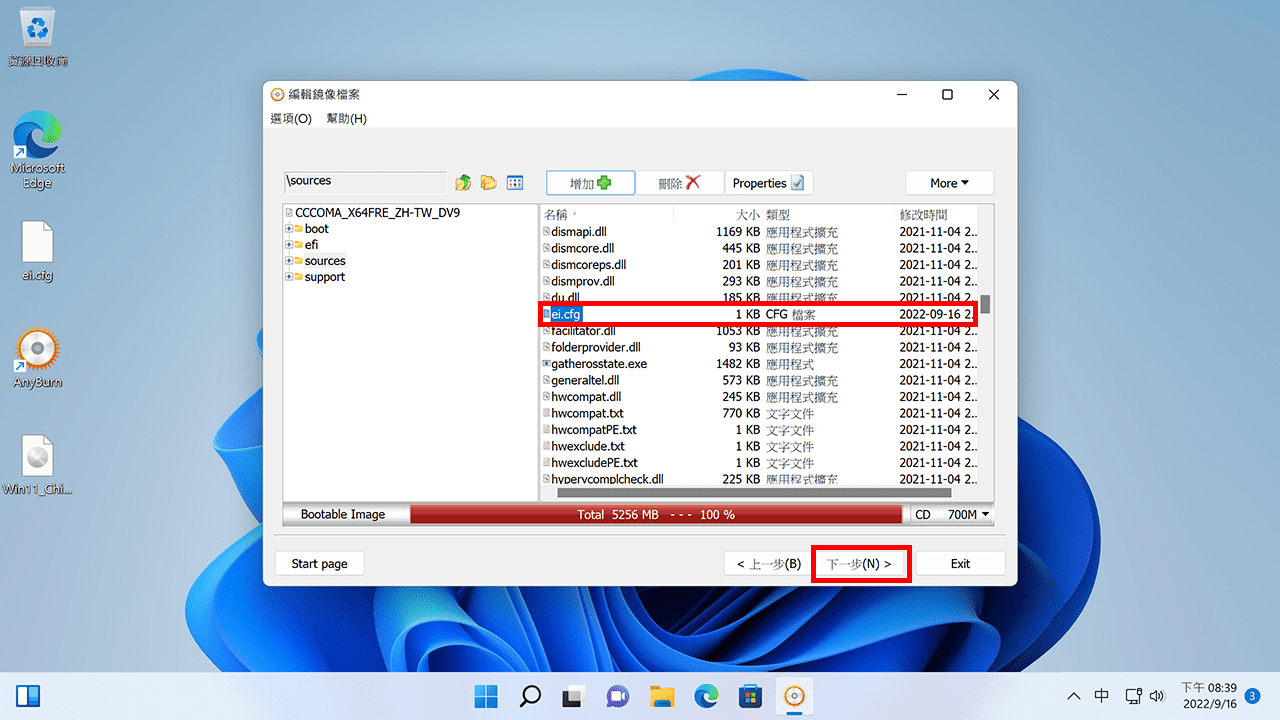The height and width of the screenshot is (720, 1280).
Task: Return to the Start page
Action: click(319, 564)
